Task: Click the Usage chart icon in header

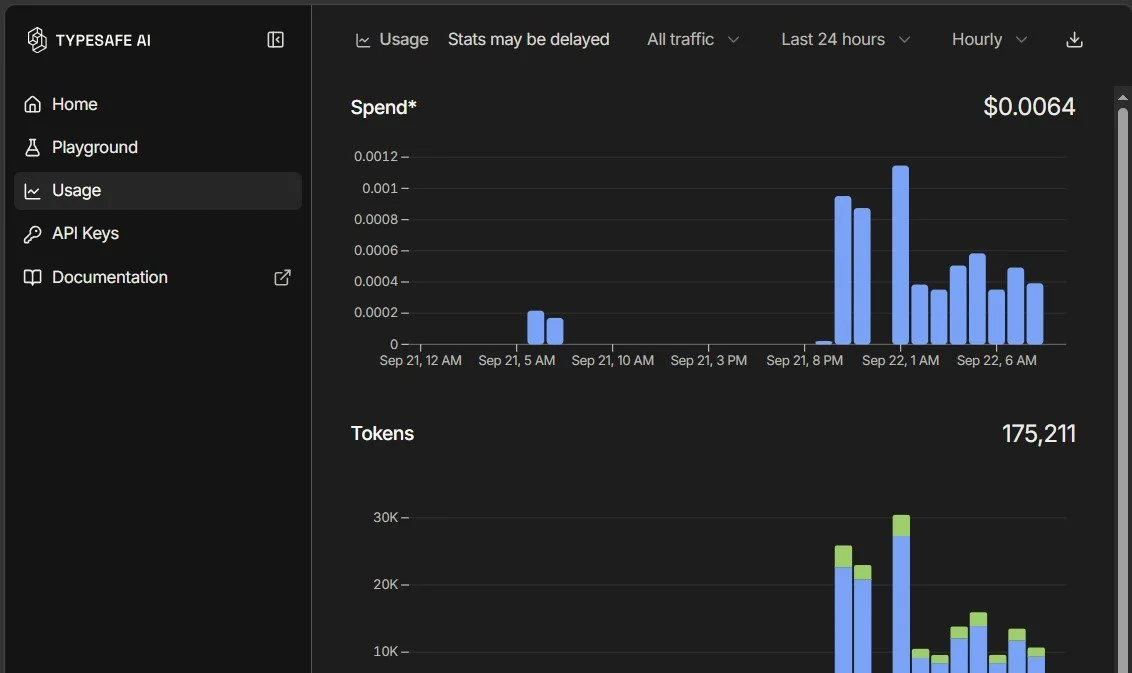Action: tap(363, 40)
